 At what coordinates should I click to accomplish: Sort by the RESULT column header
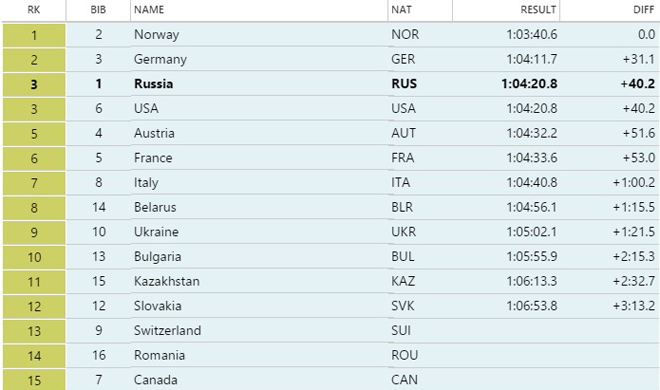click(538, 10)
